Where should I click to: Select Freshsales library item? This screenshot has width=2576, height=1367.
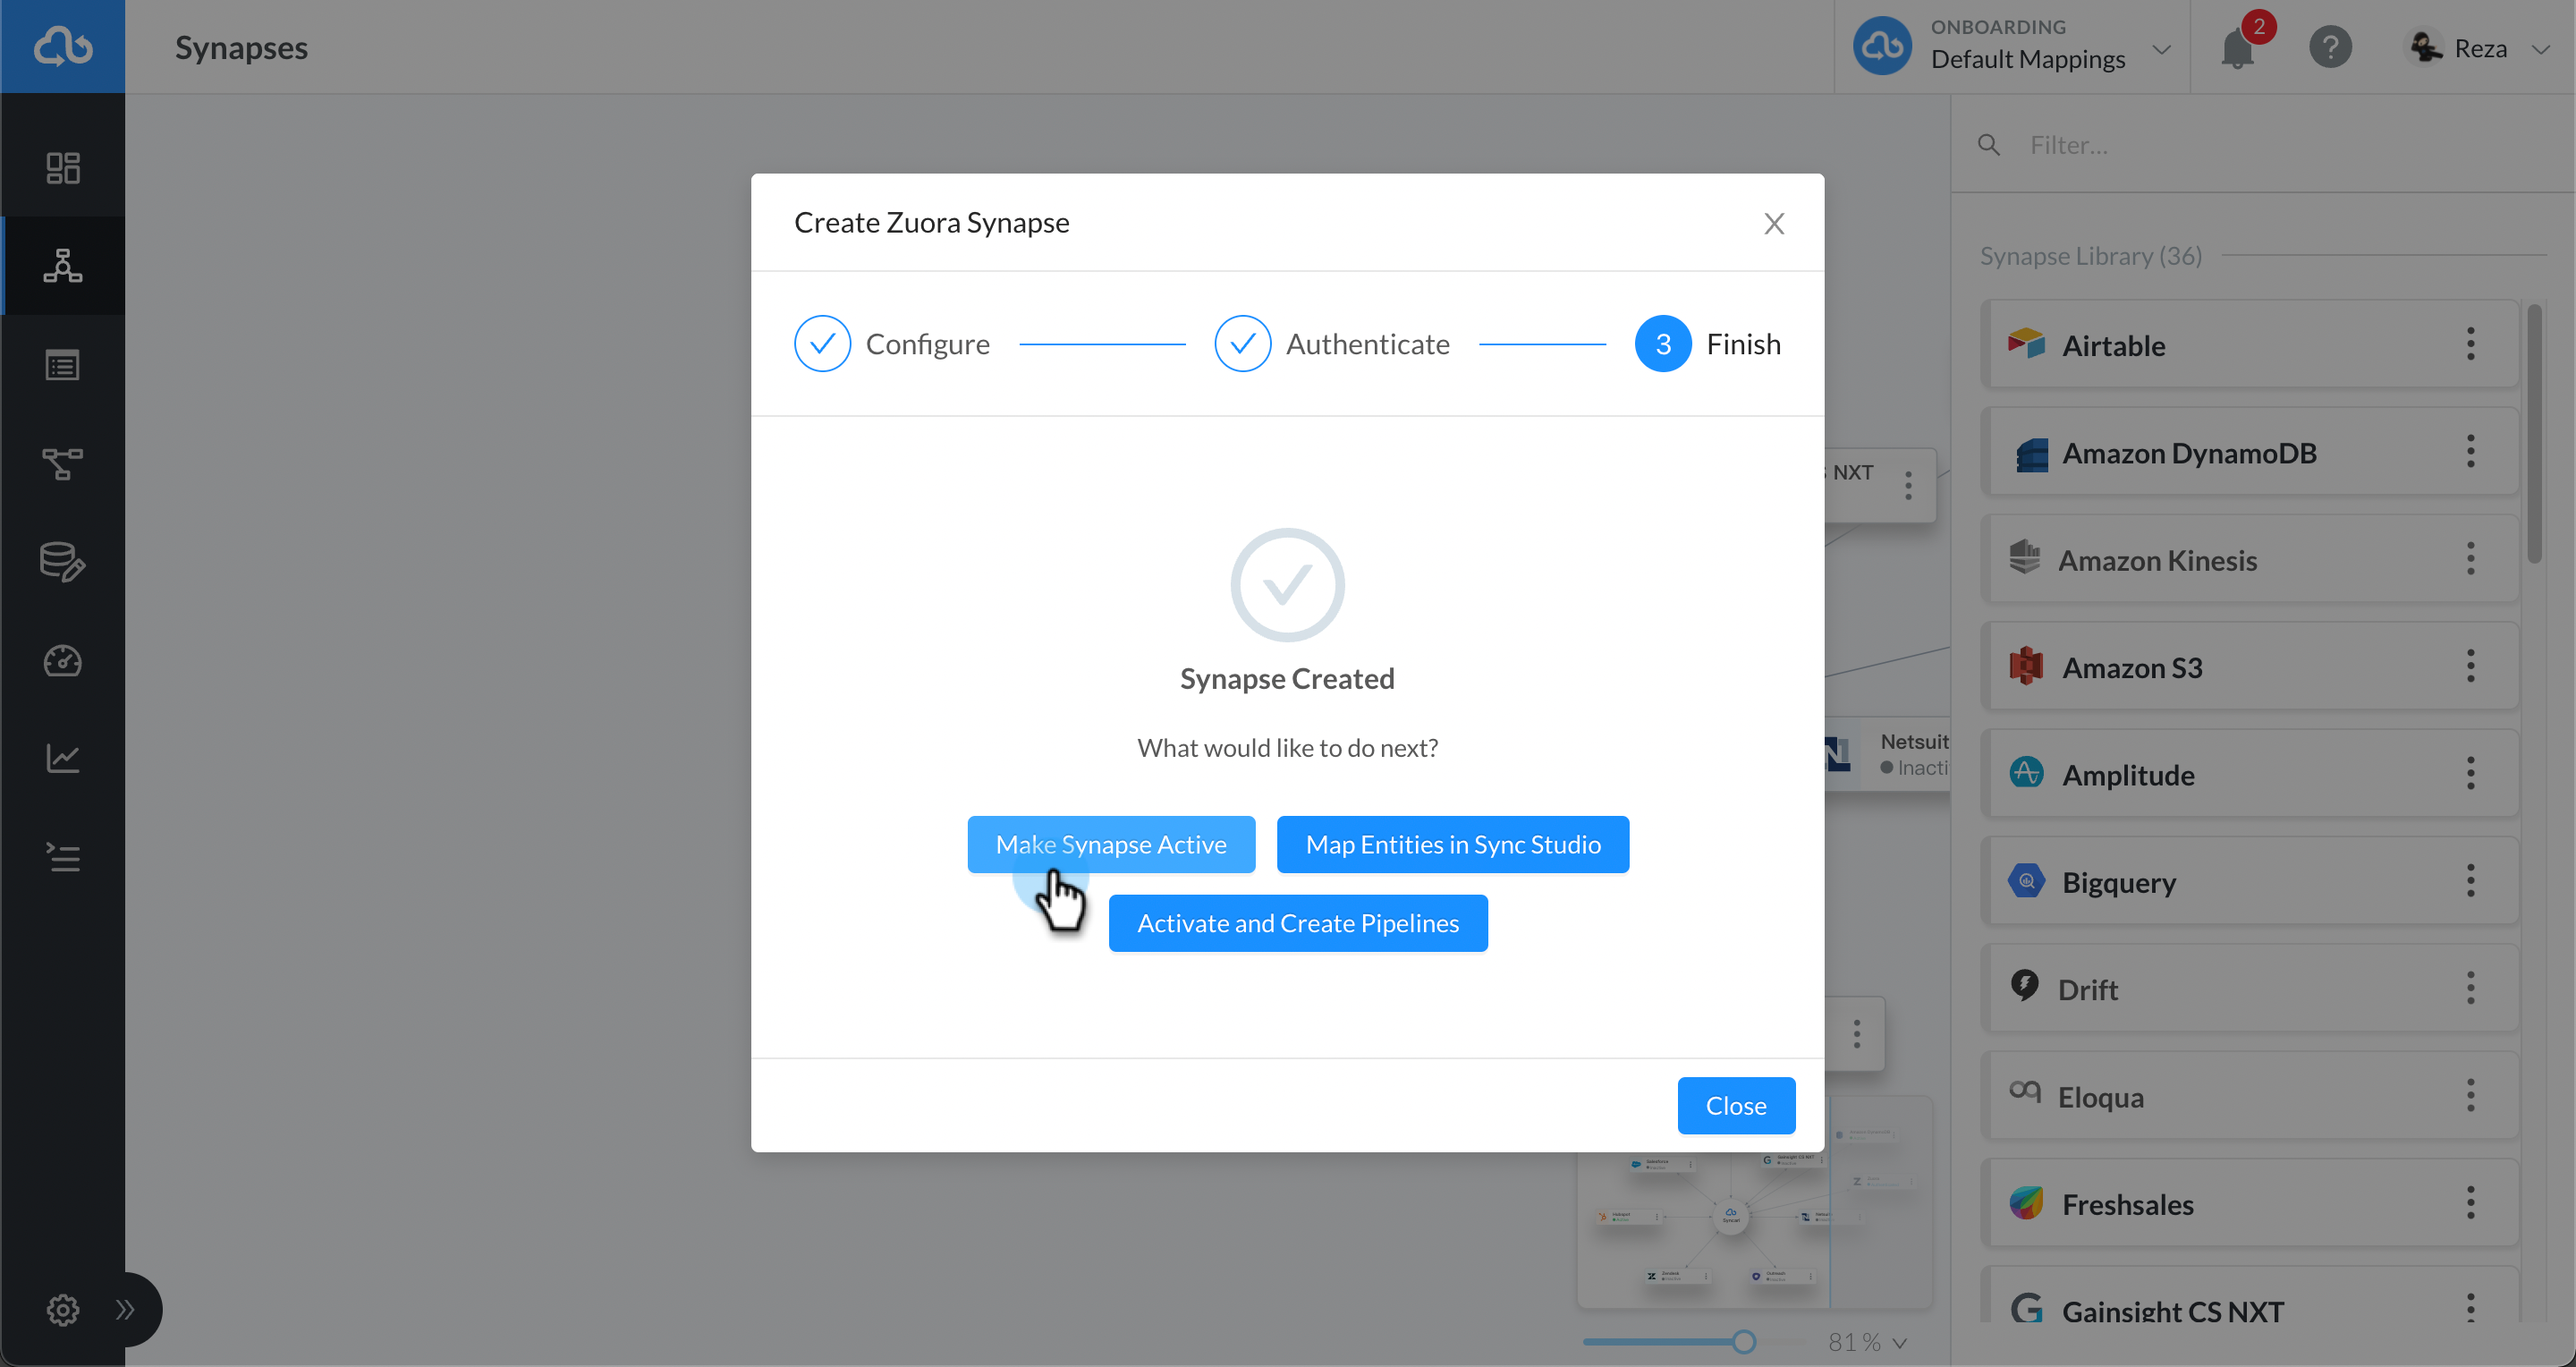tap(2249, 1203)
